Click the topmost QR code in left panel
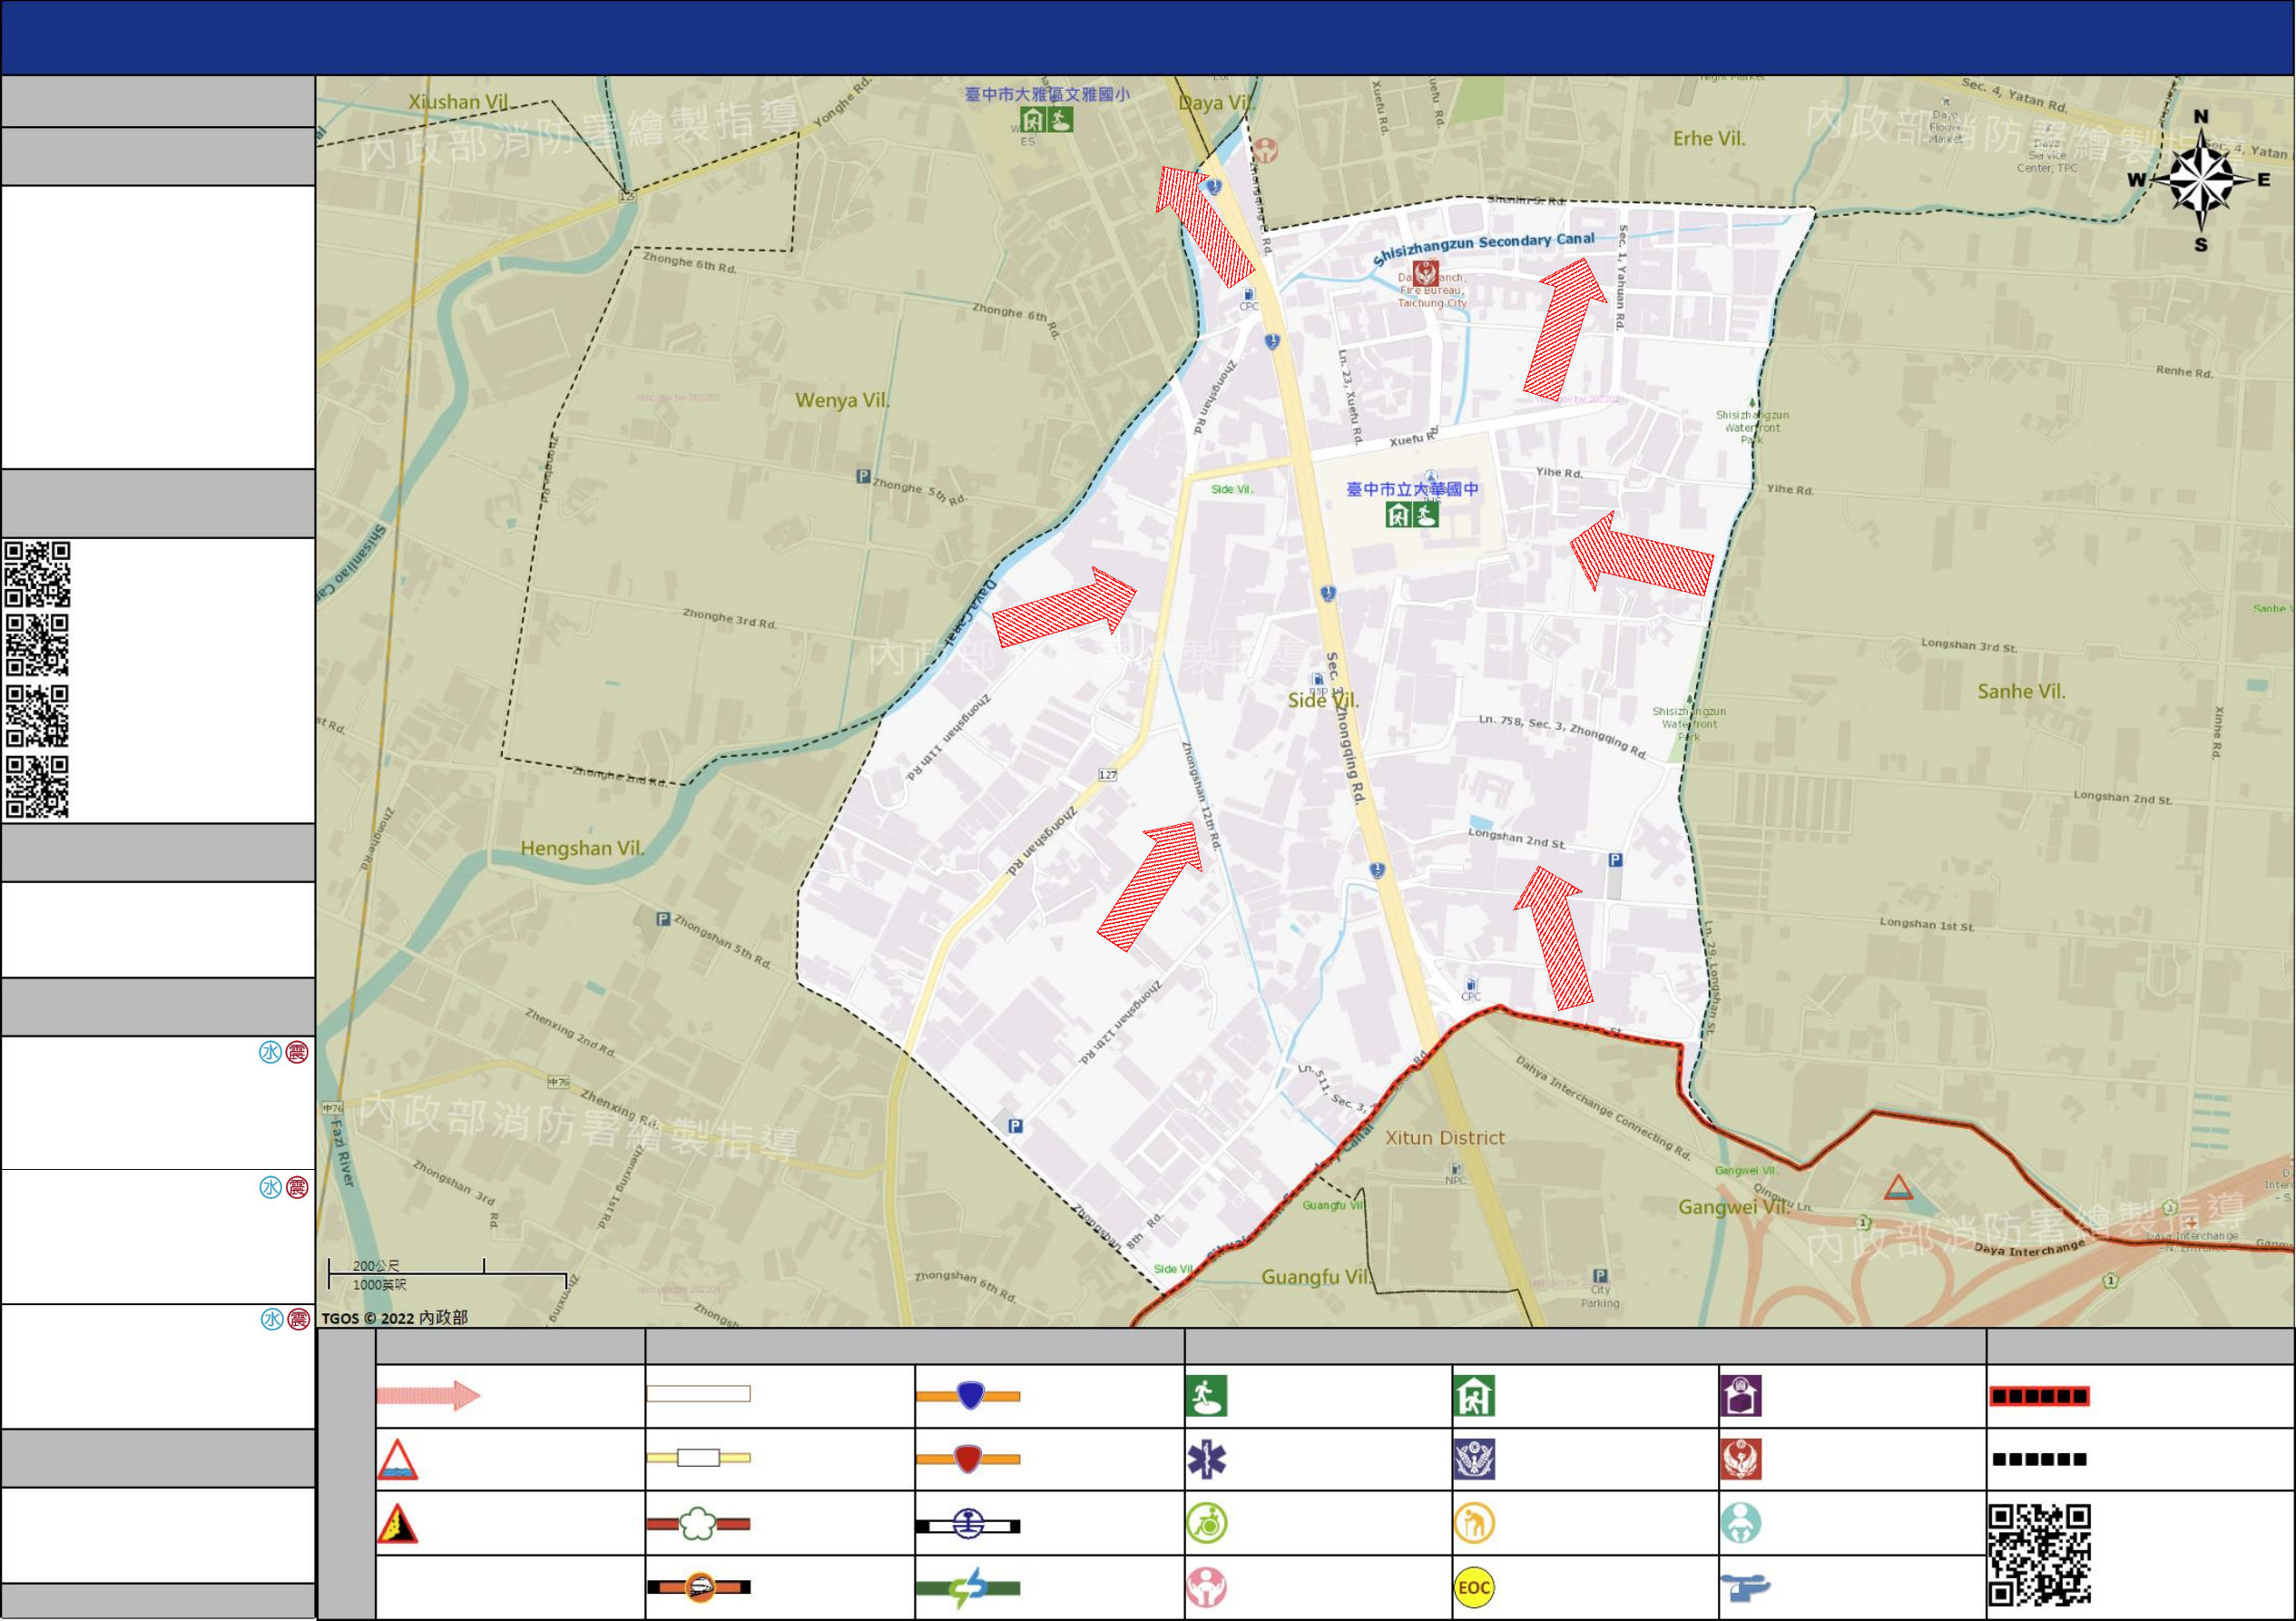2296x1621 pixels. coord(38,574)
